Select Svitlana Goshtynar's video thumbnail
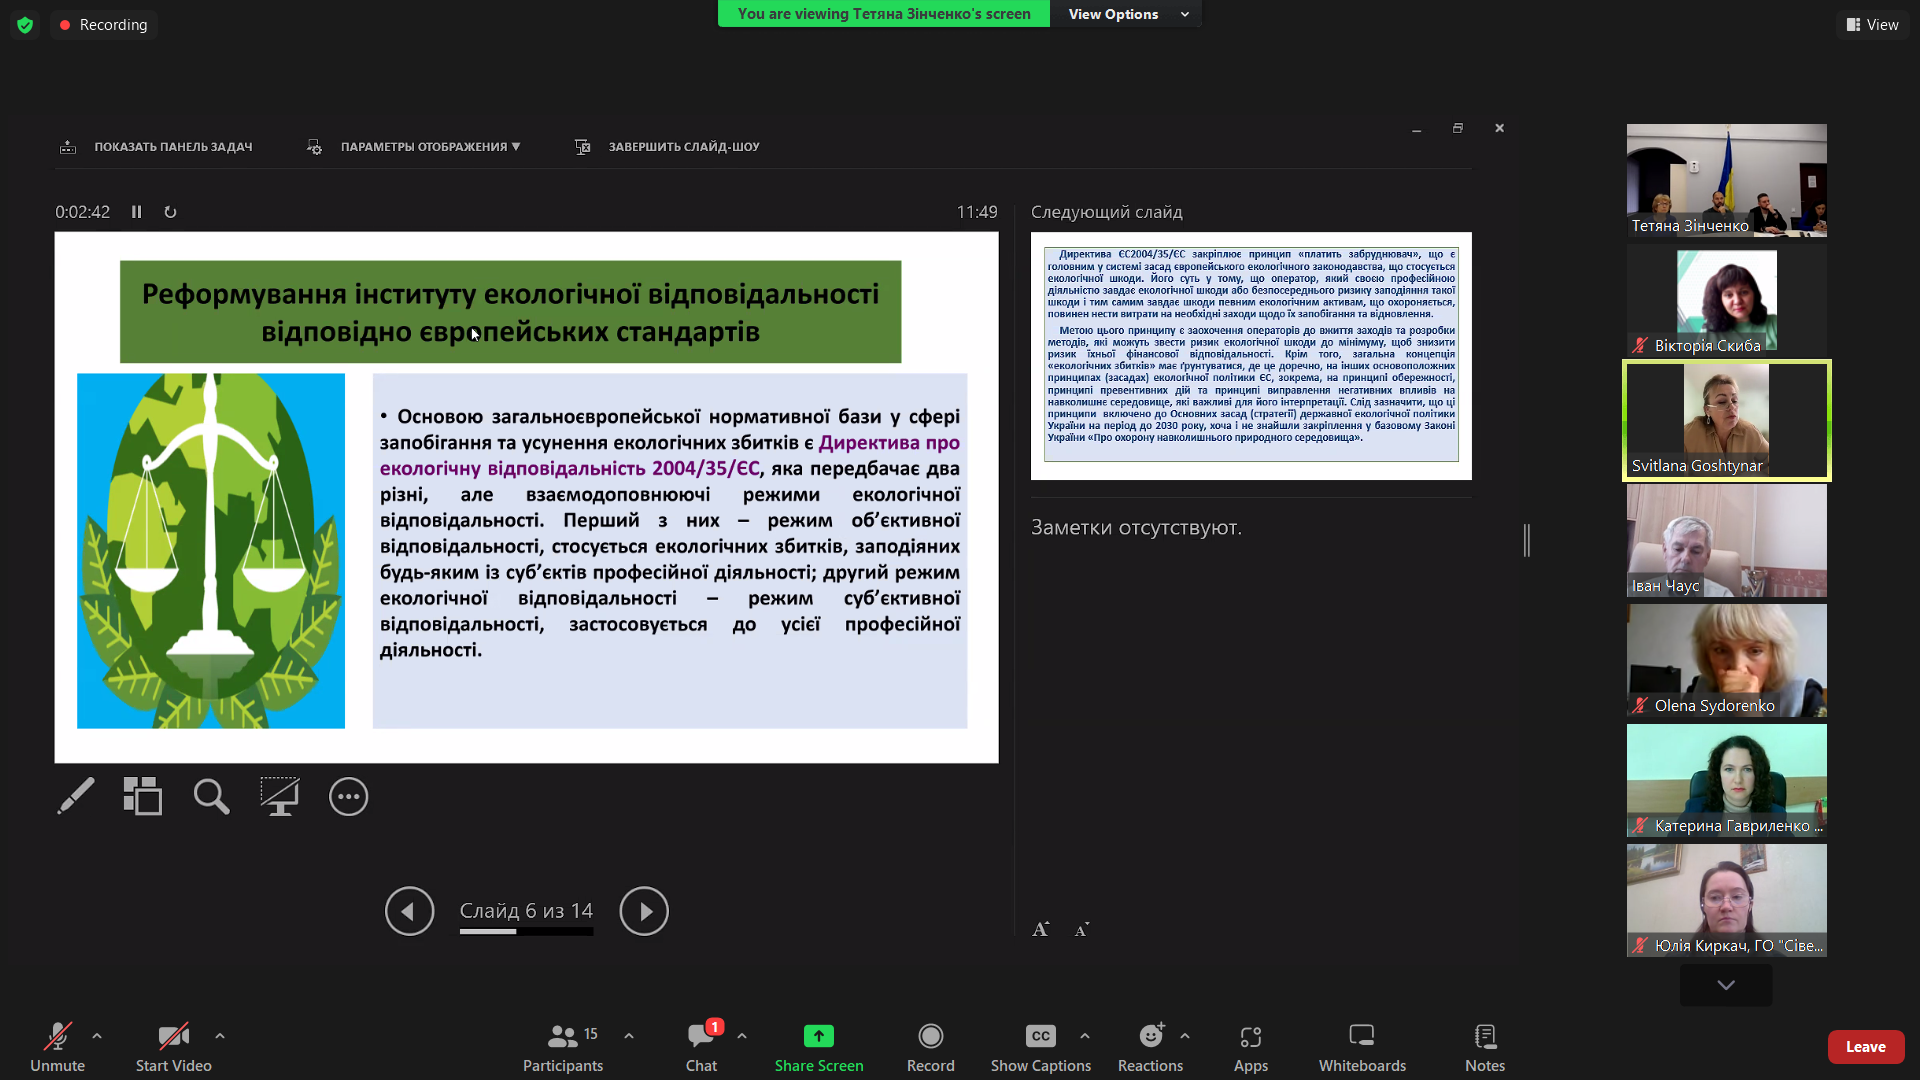1920x1080 pixels. point(1725,420)
